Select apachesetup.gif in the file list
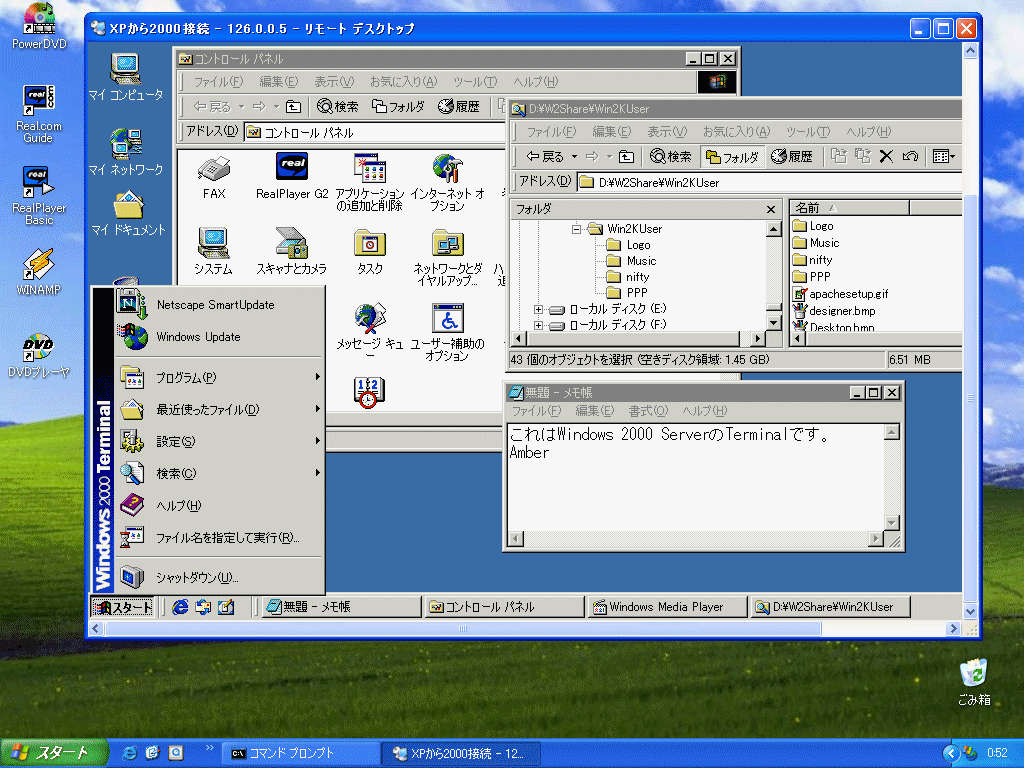Screen dimensions: 1024x768 [840, 295]
